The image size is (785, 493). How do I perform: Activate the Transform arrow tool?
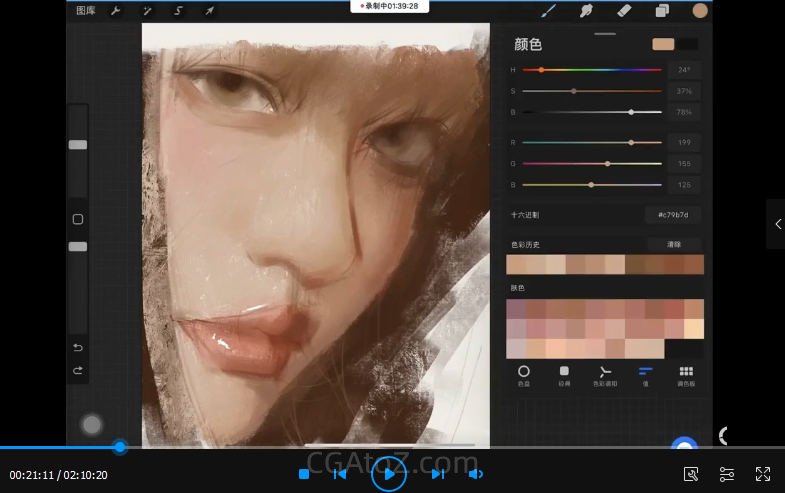pos(209,11)
